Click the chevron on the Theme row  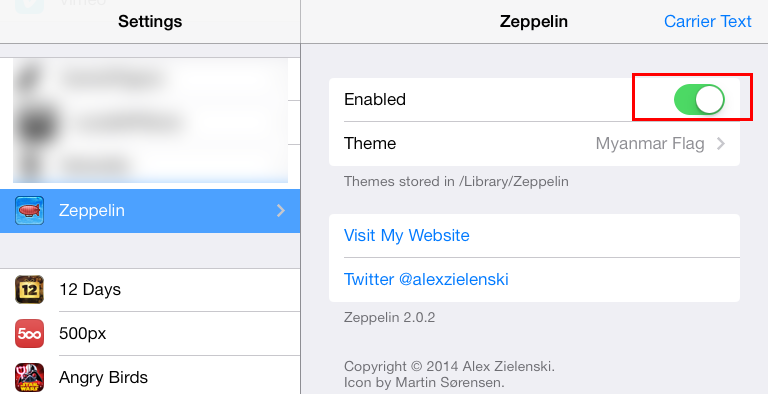[720, 144]
